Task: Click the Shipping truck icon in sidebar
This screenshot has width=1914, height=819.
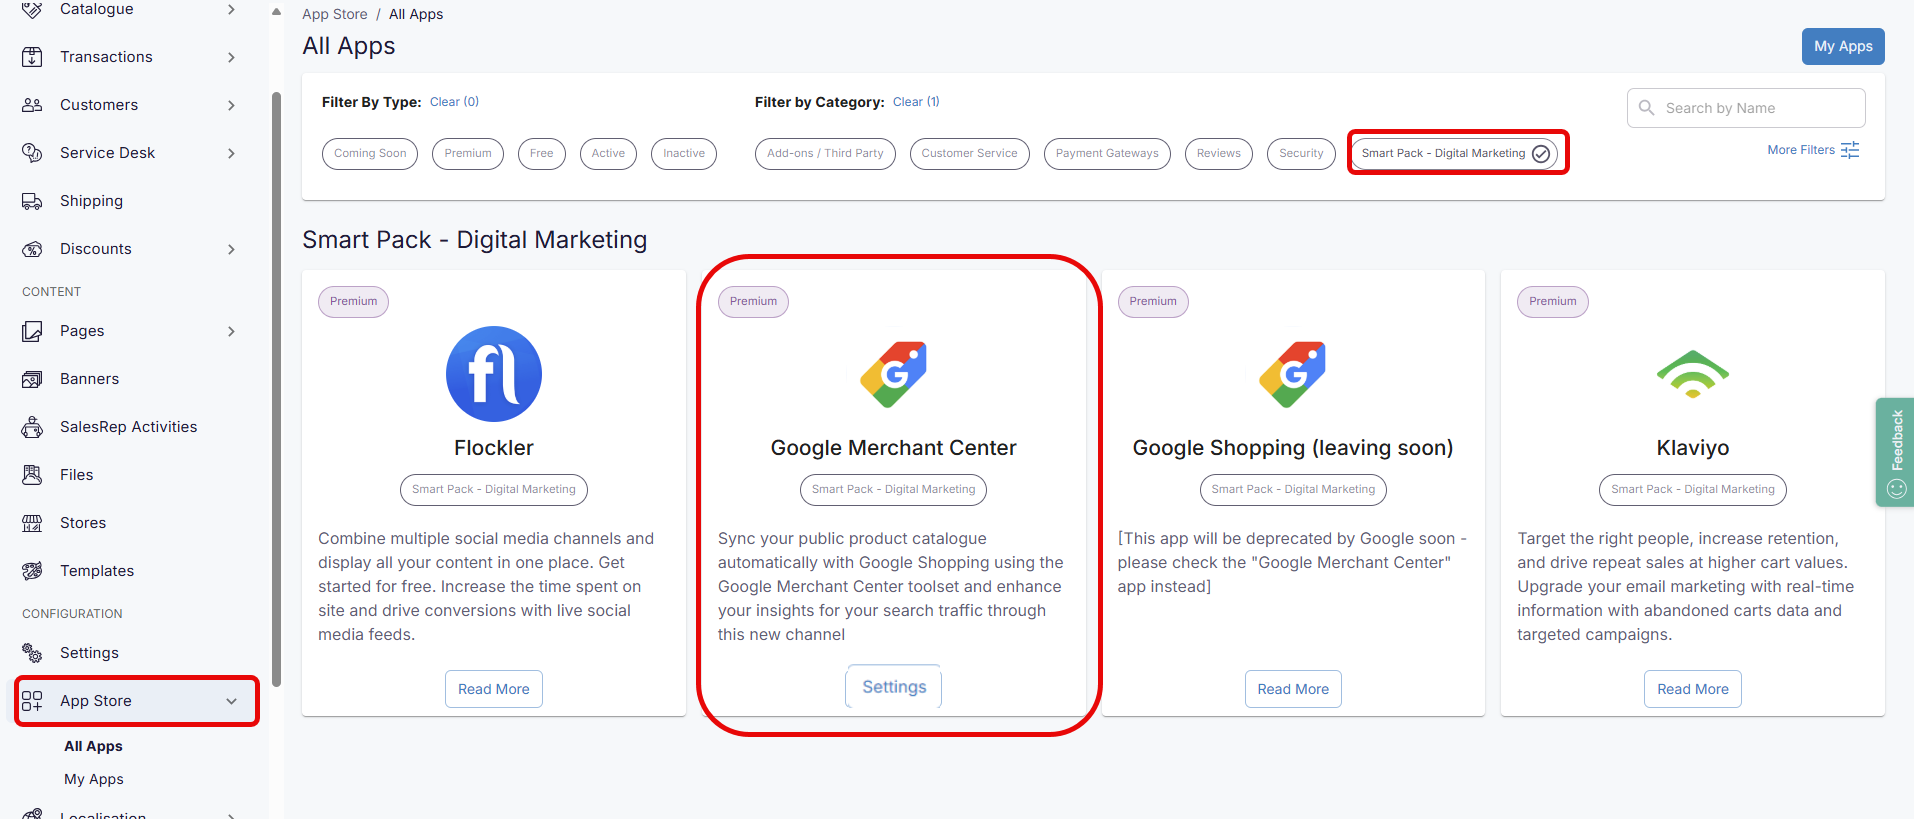Action: [x=32, y=201]
